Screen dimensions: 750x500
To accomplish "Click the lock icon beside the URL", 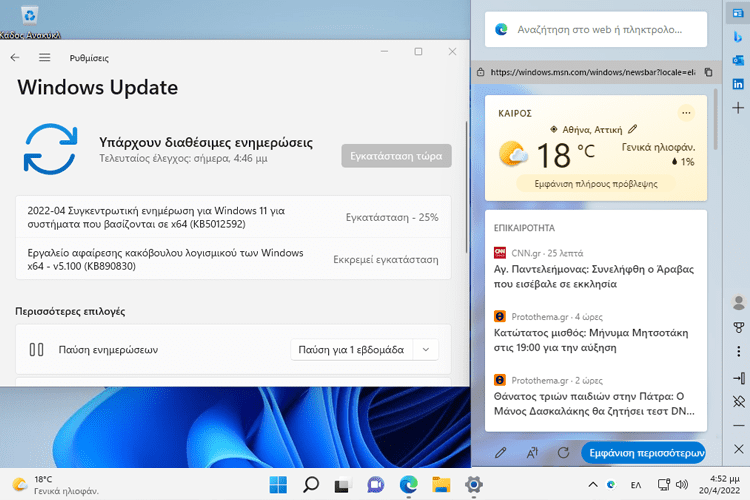I will 480,72.
